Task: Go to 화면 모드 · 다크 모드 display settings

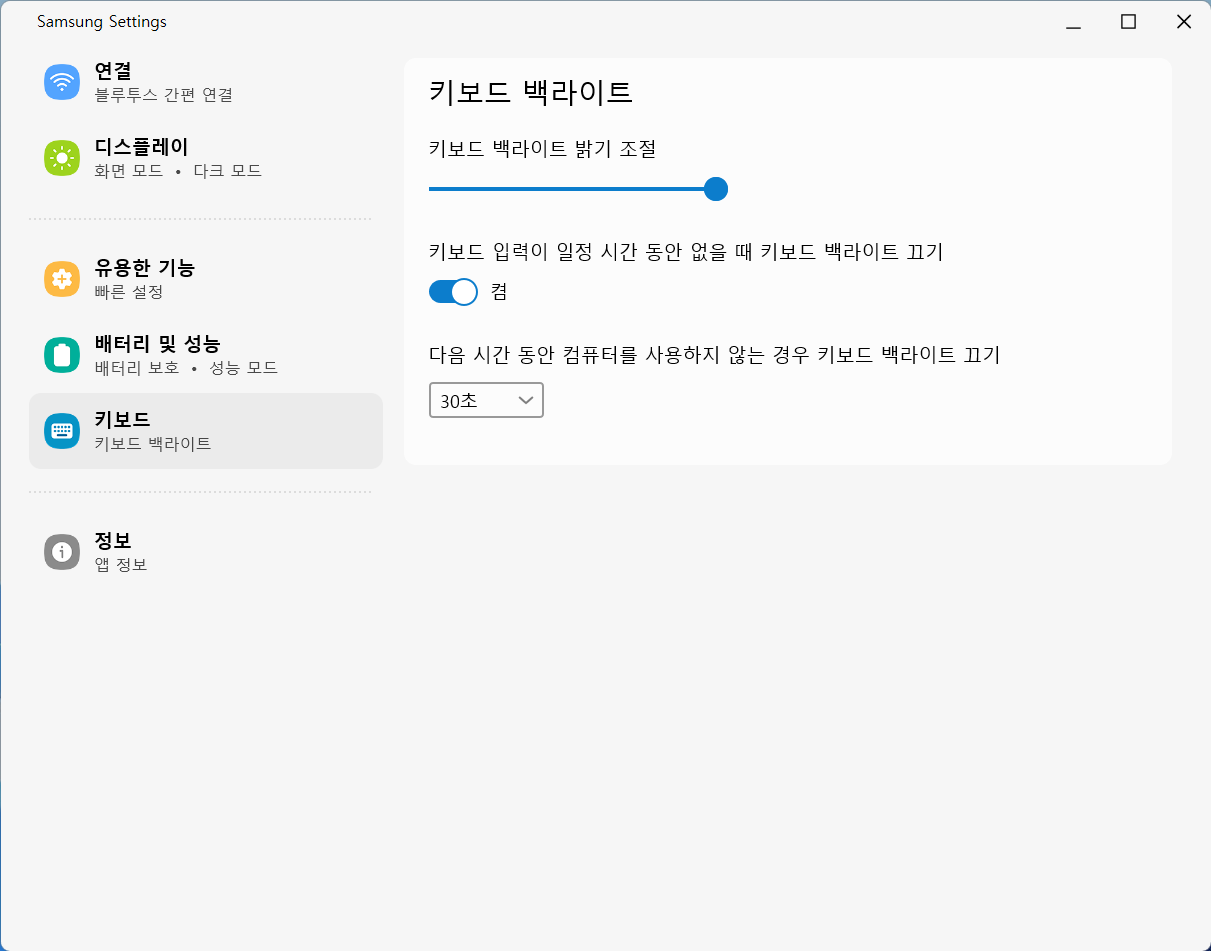Action: (x=178, y=171)
